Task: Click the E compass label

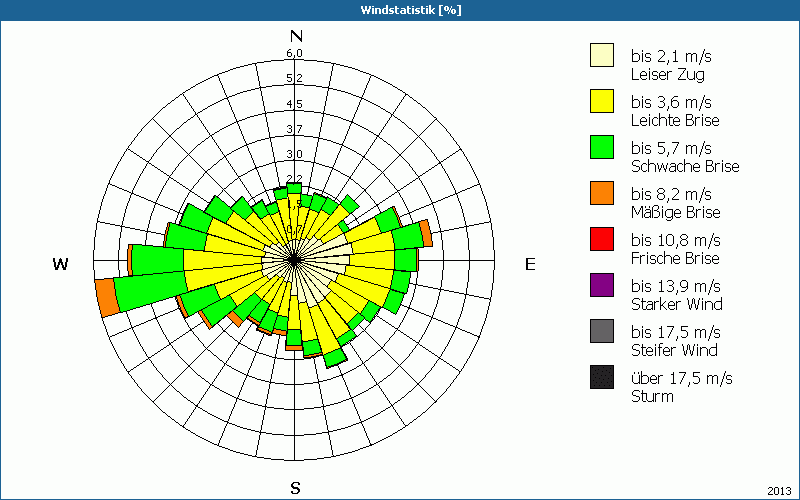Action: tap(530, 264)
